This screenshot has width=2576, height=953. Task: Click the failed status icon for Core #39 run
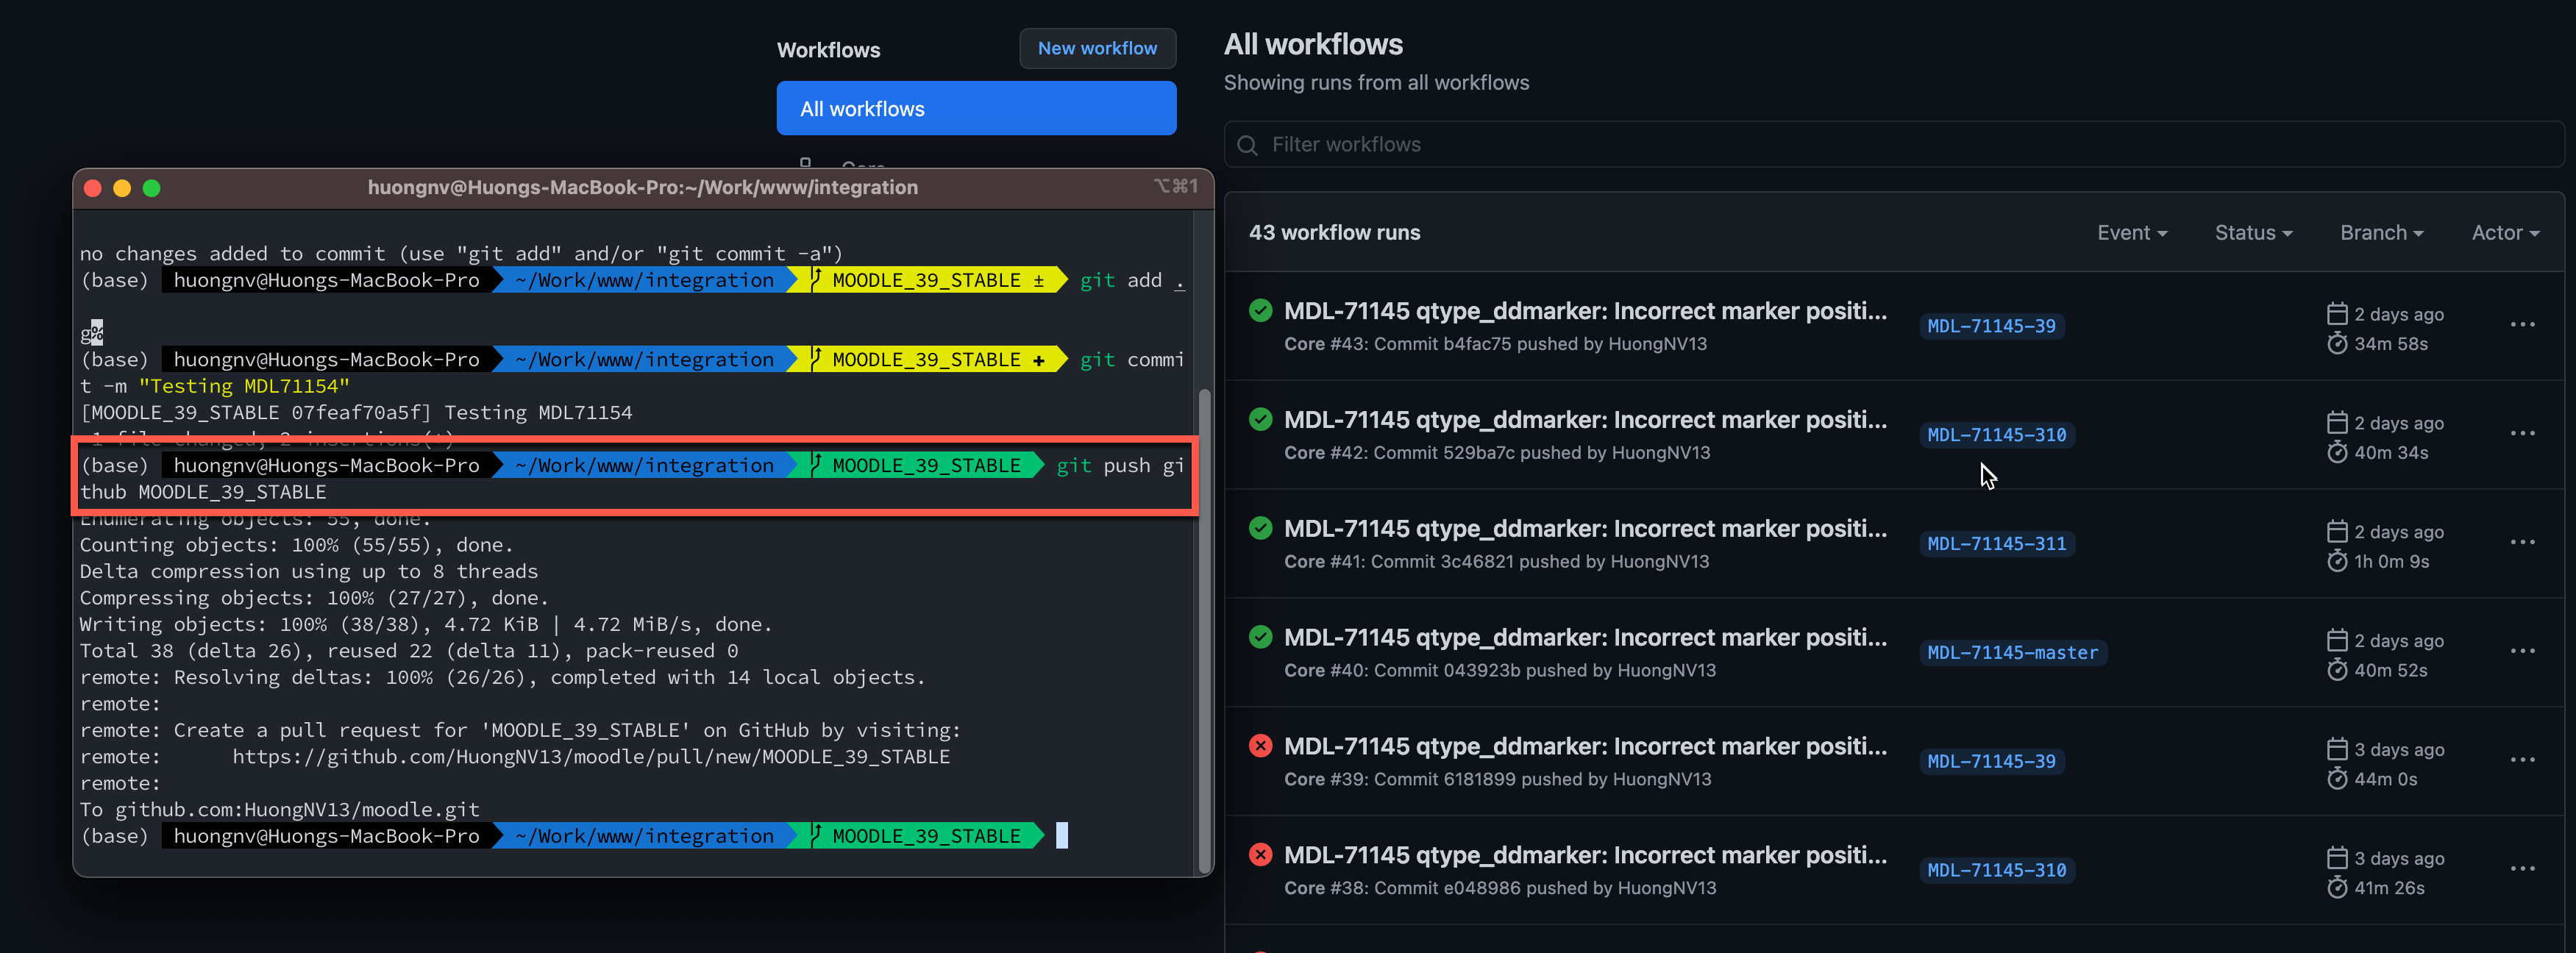1260,746
